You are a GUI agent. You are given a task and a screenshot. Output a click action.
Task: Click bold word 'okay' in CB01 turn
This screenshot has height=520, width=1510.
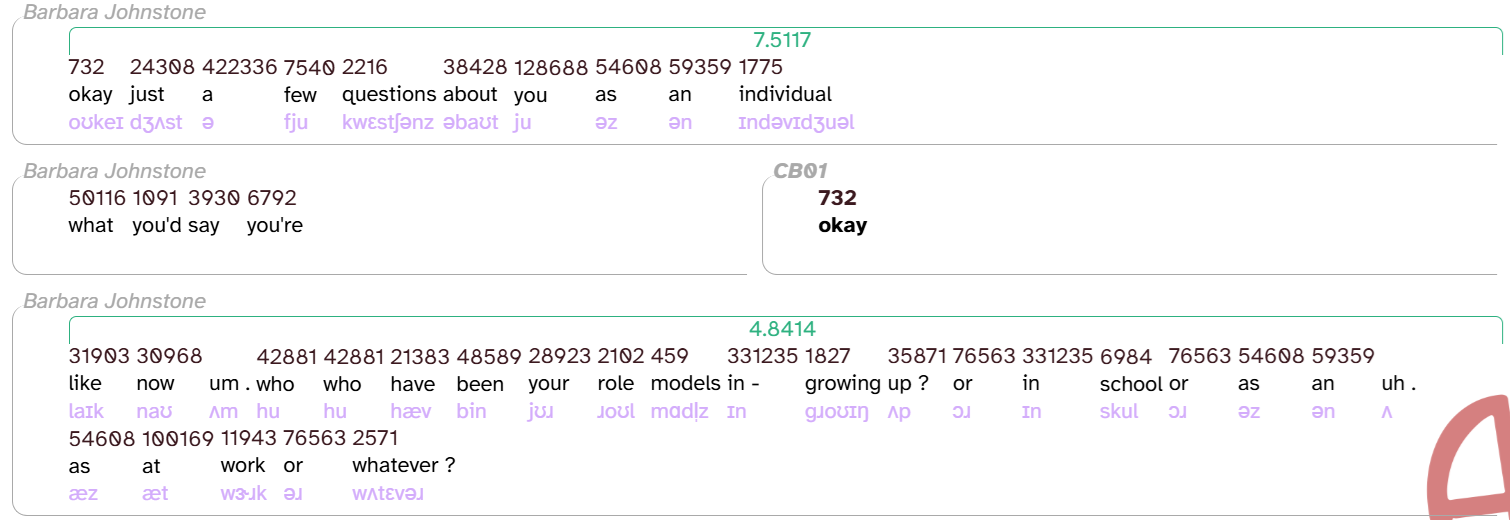(842, 225)
